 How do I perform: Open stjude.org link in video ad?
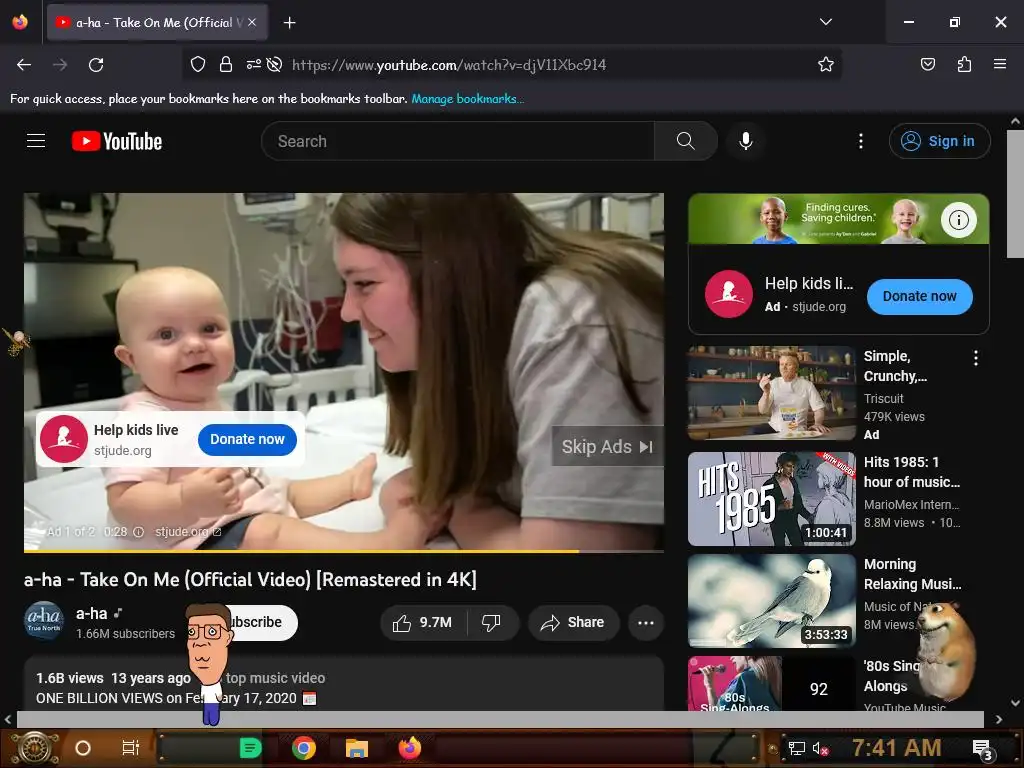(188, 532)
